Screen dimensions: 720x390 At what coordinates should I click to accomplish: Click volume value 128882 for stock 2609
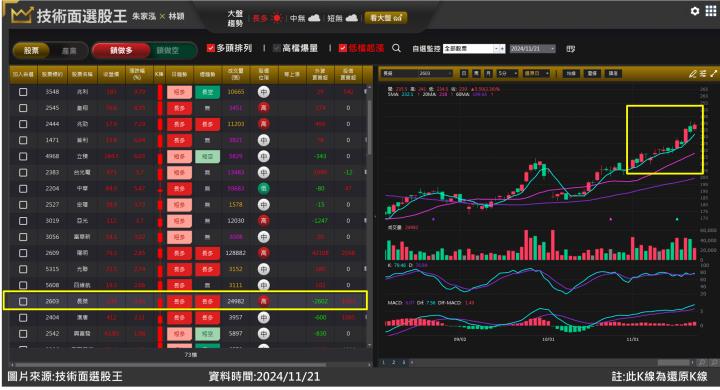[x=236, y=253]
